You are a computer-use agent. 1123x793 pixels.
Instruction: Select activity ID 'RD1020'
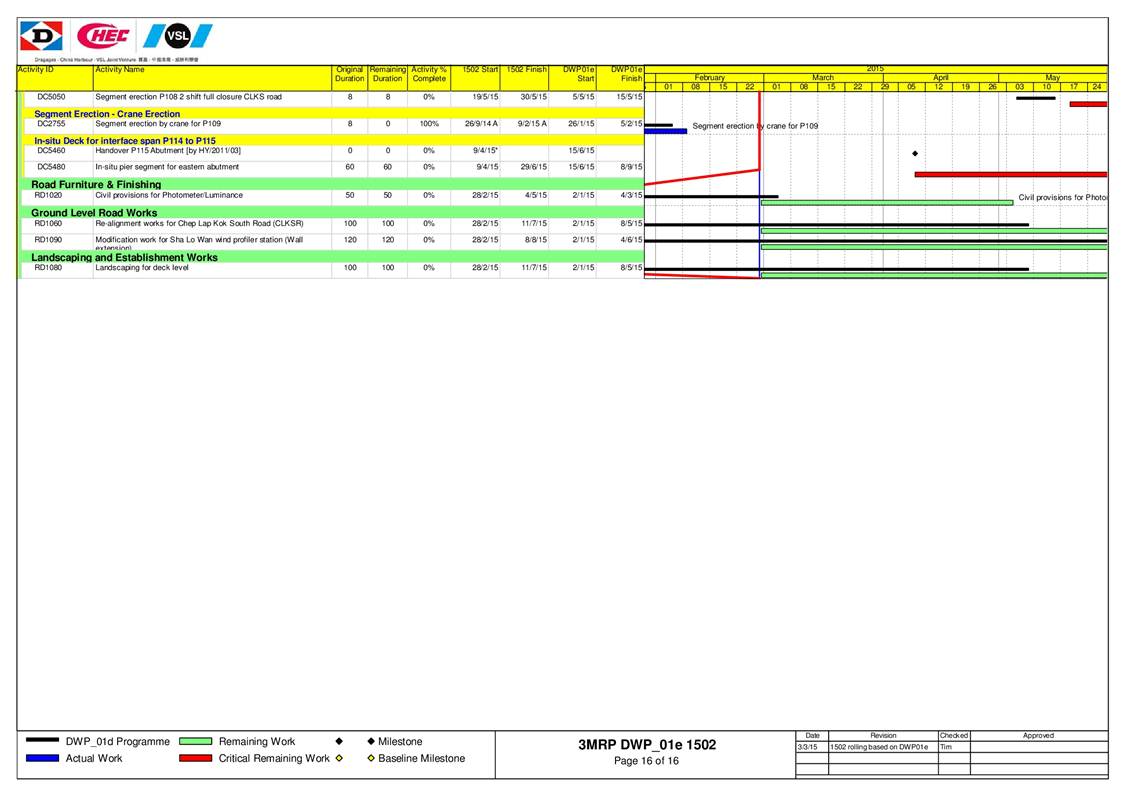pyautogui.click(x=48, y=195)
